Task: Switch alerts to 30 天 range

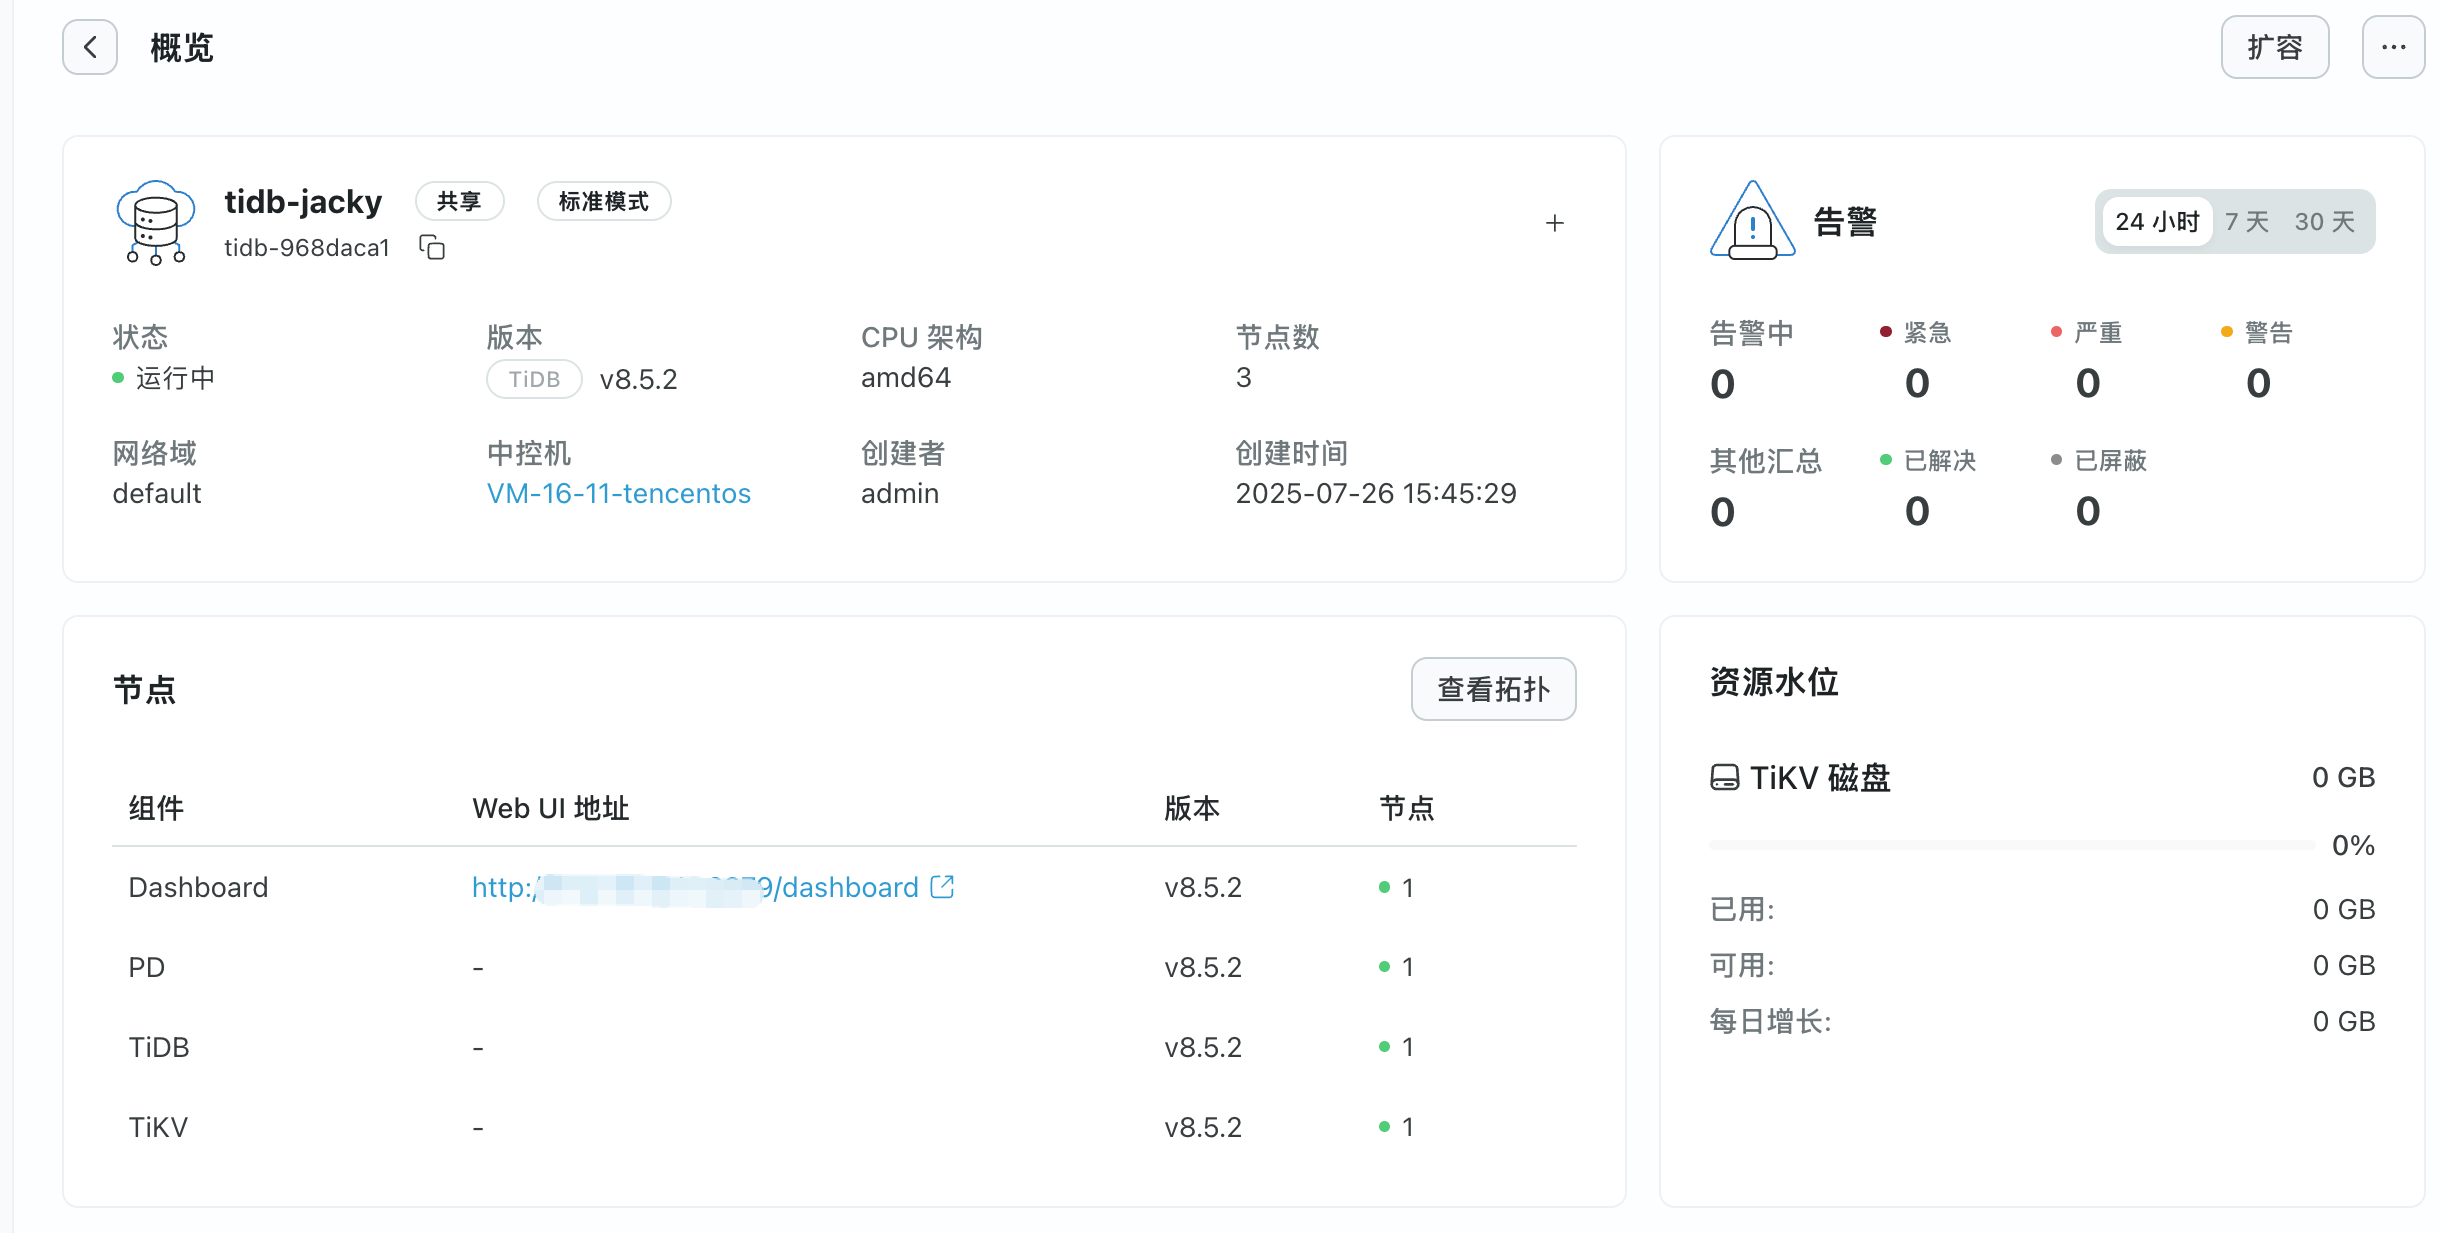Action: coord(2324,221)
